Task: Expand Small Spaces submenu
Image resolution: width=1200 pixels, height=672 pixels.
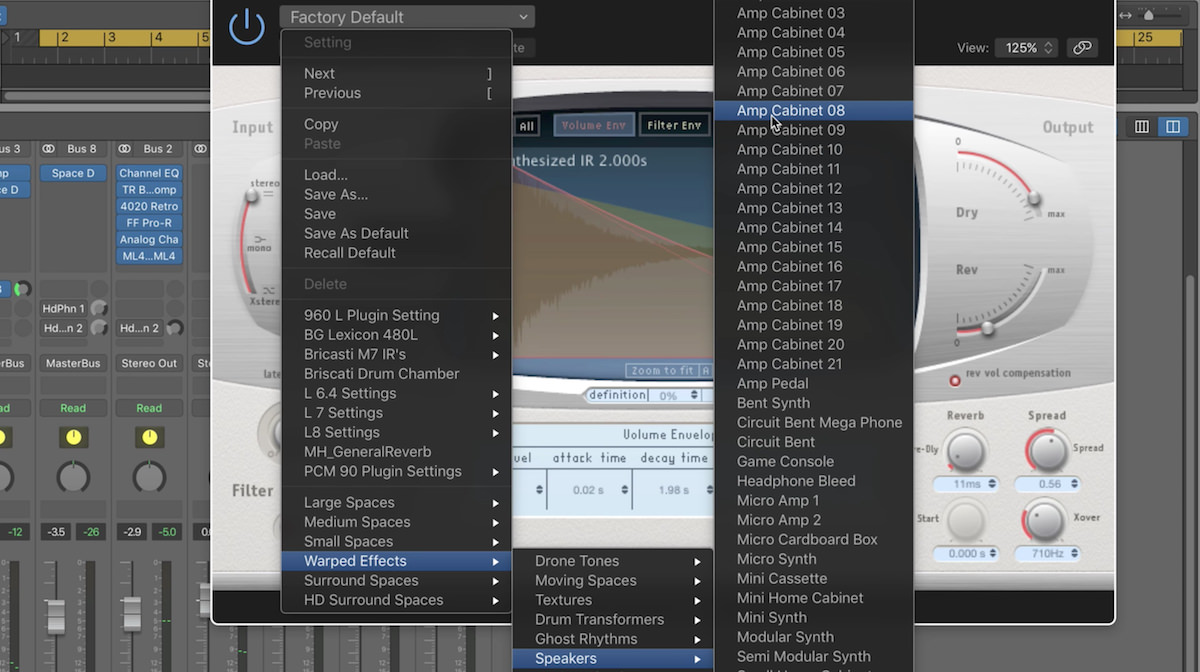Action: coord(397,541)
